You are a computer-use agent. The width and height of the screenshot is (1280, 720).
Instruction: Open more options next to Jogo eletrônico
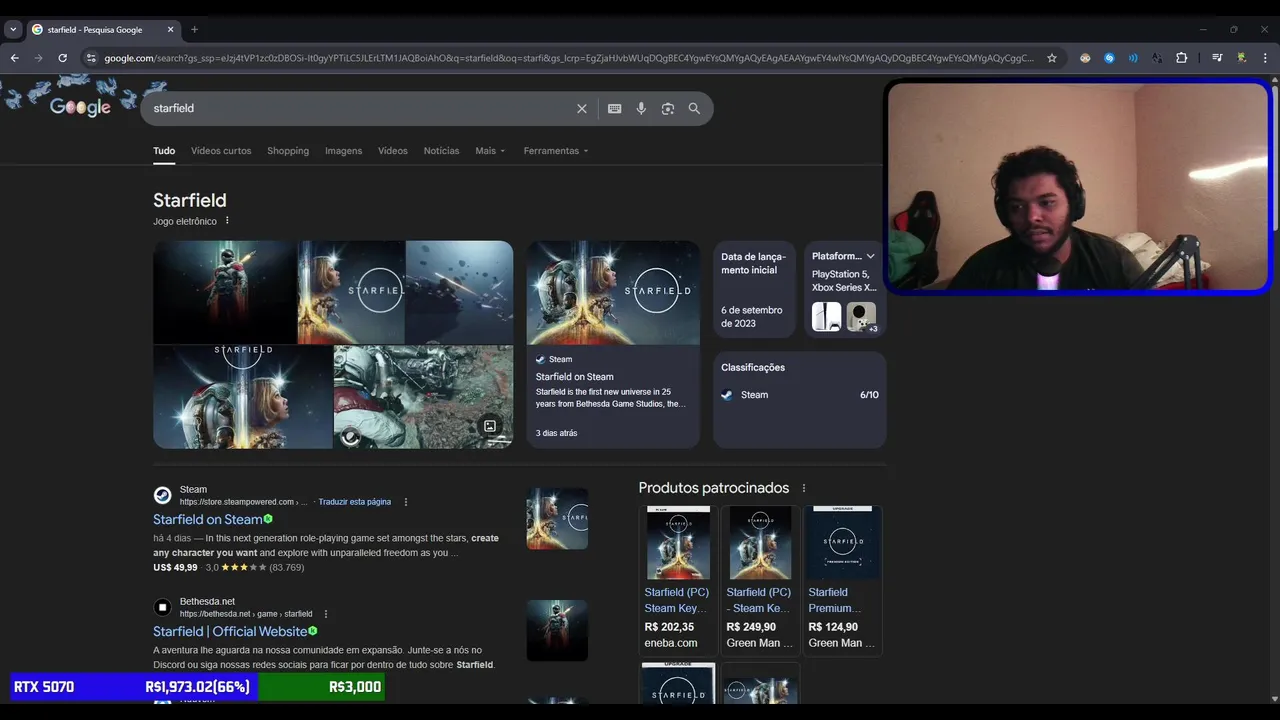pyautogui.click(x=227, y=221)
